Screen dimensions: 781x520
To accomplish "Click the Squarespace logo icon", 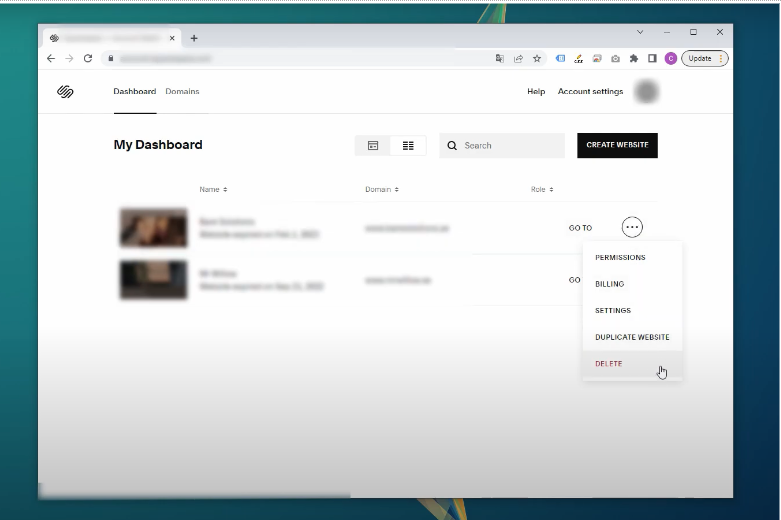I will tap(65, 92).
